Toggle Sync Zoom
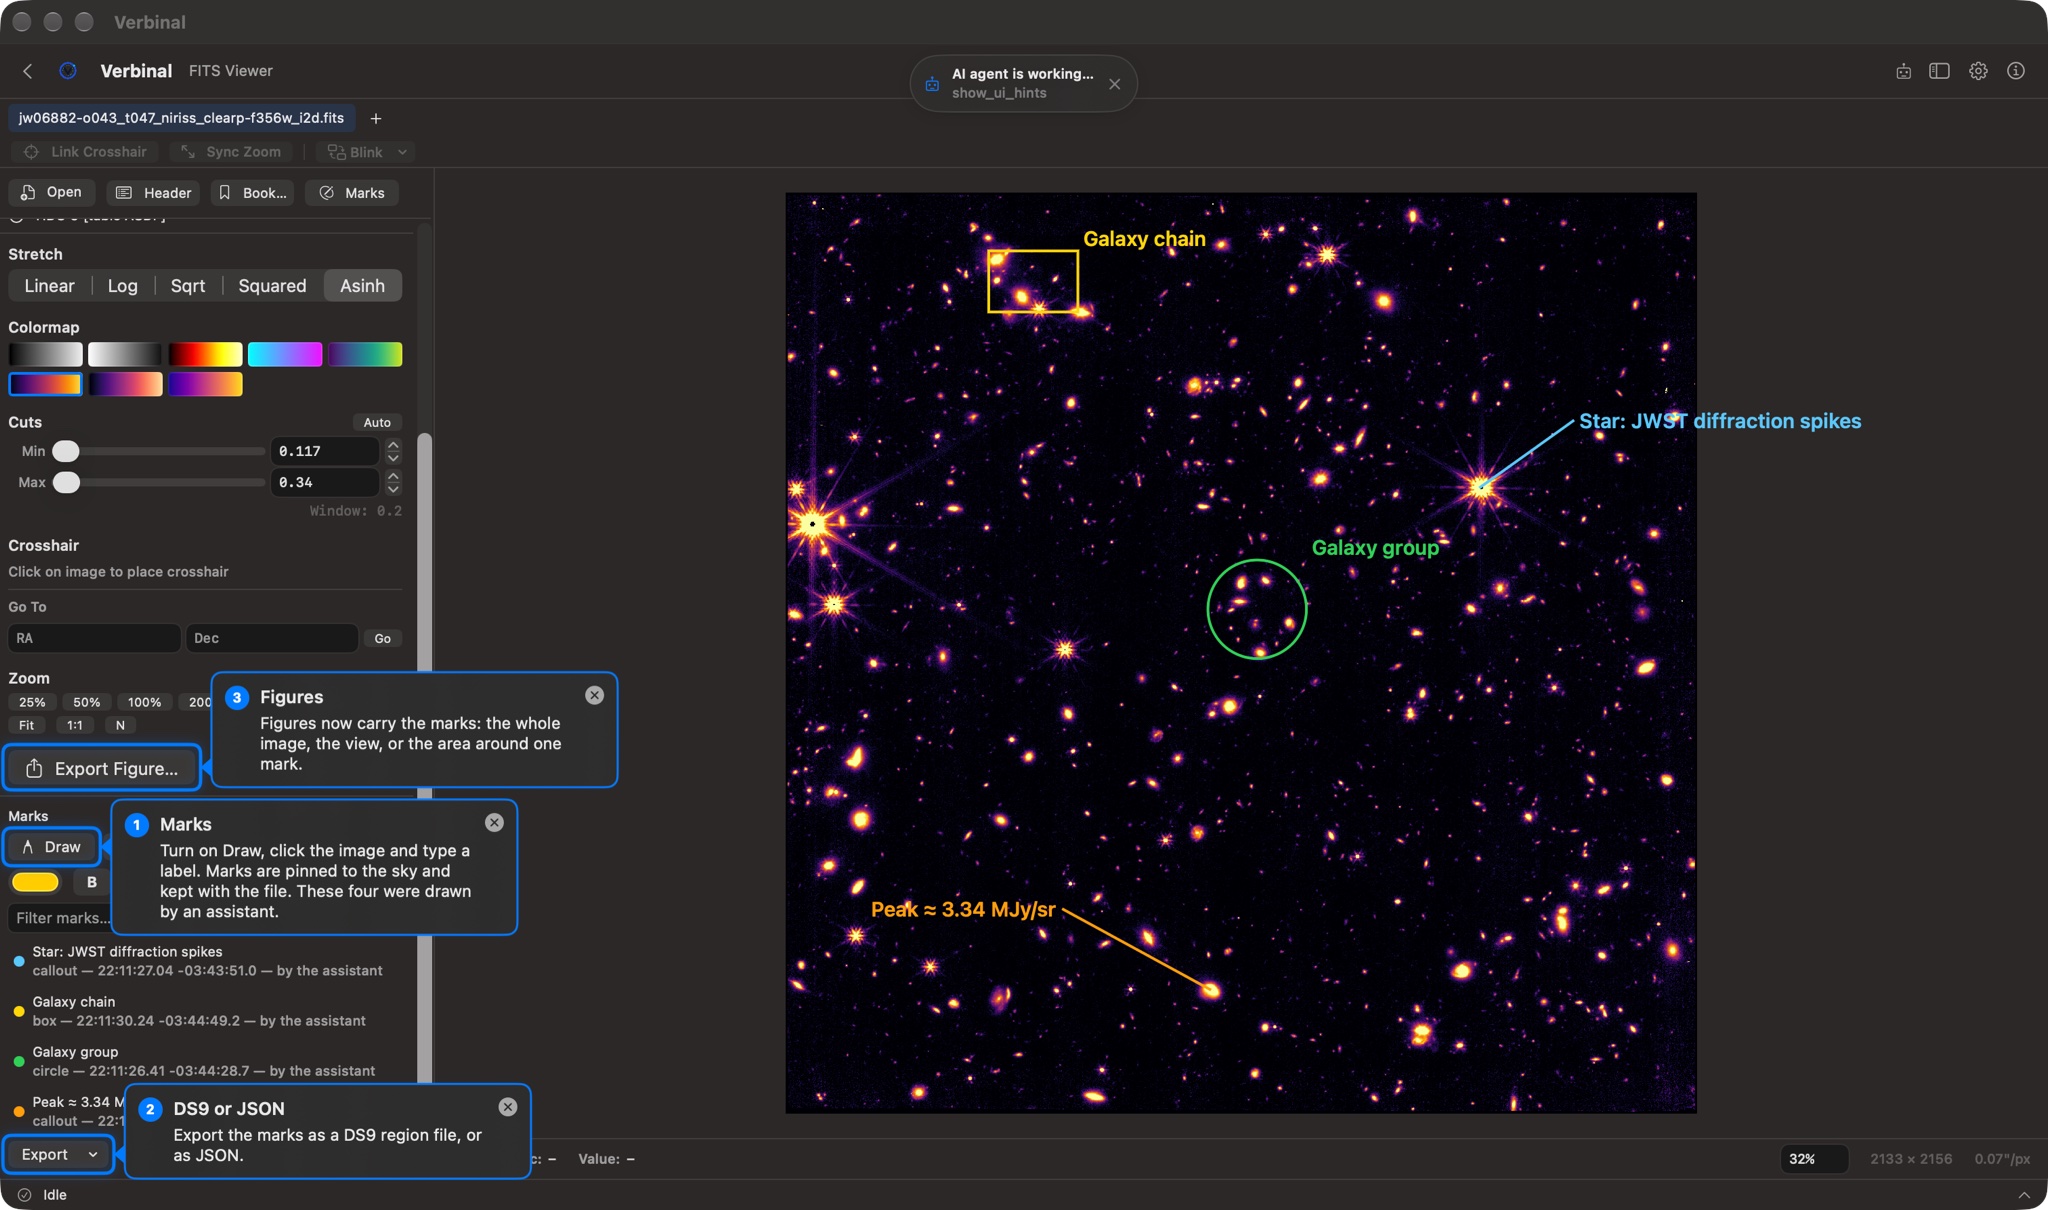Image resolution: width=2048 pixels, height=1210 pixels. (231, 152)
